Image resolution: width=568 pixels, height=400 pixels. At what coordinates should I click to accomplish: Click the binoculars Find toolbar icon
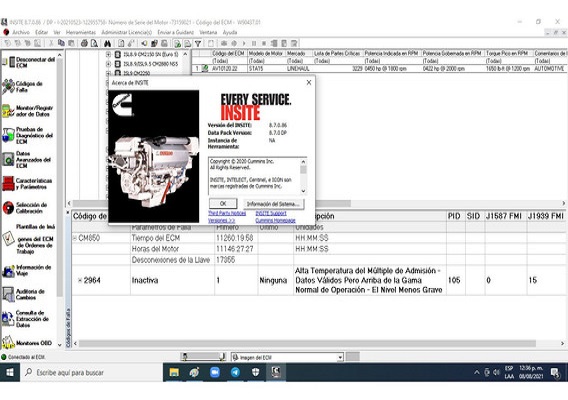tap(108, 43)
